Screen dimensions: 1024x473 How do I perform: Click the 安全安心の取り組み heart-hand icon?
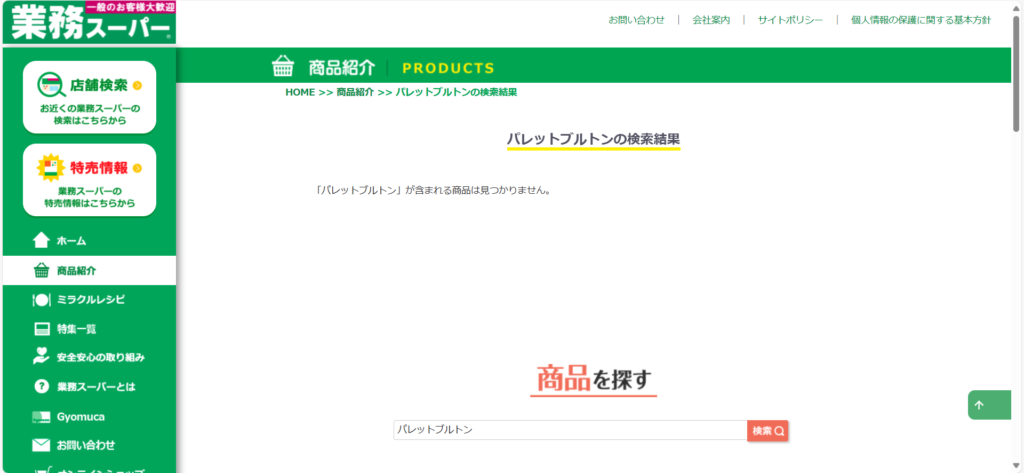point(41,357)
